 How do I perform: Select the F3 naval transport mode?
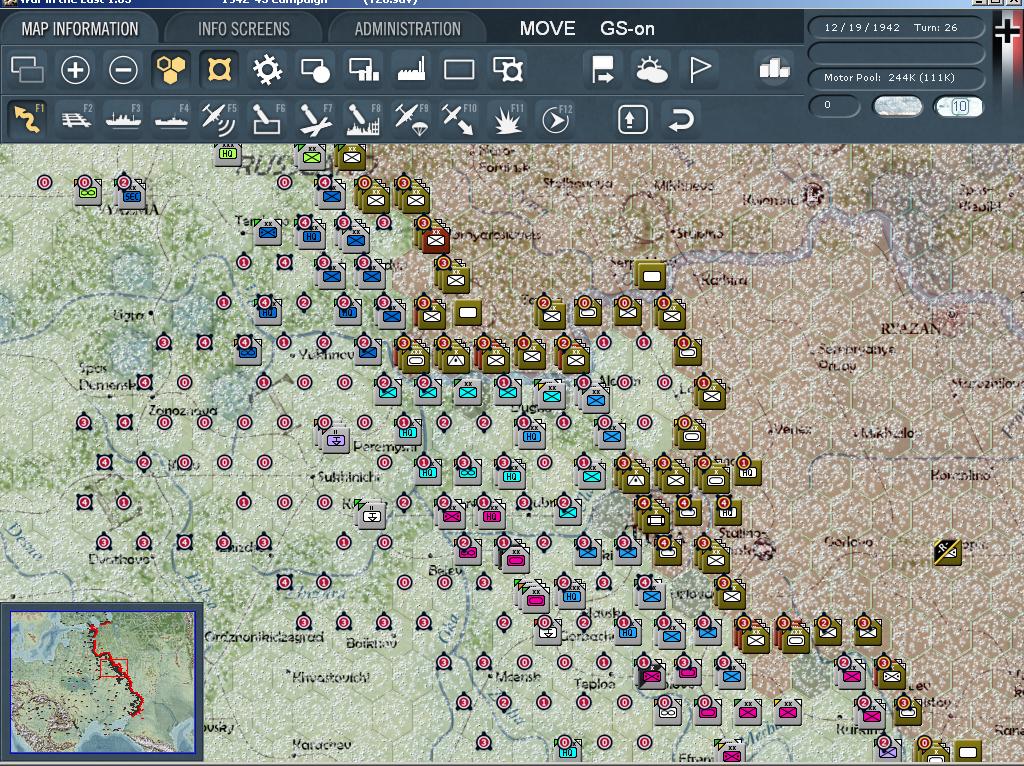(x=123, y=120)
